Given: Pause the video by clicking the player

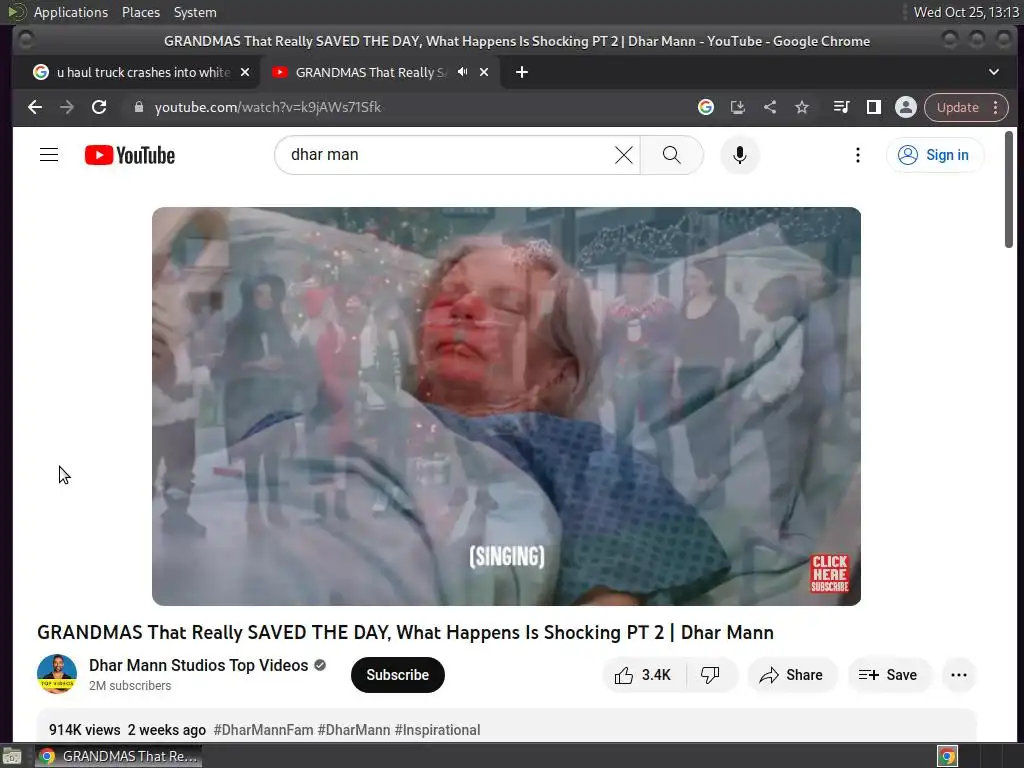Looking at the screenshot, I should click(506, 406).
